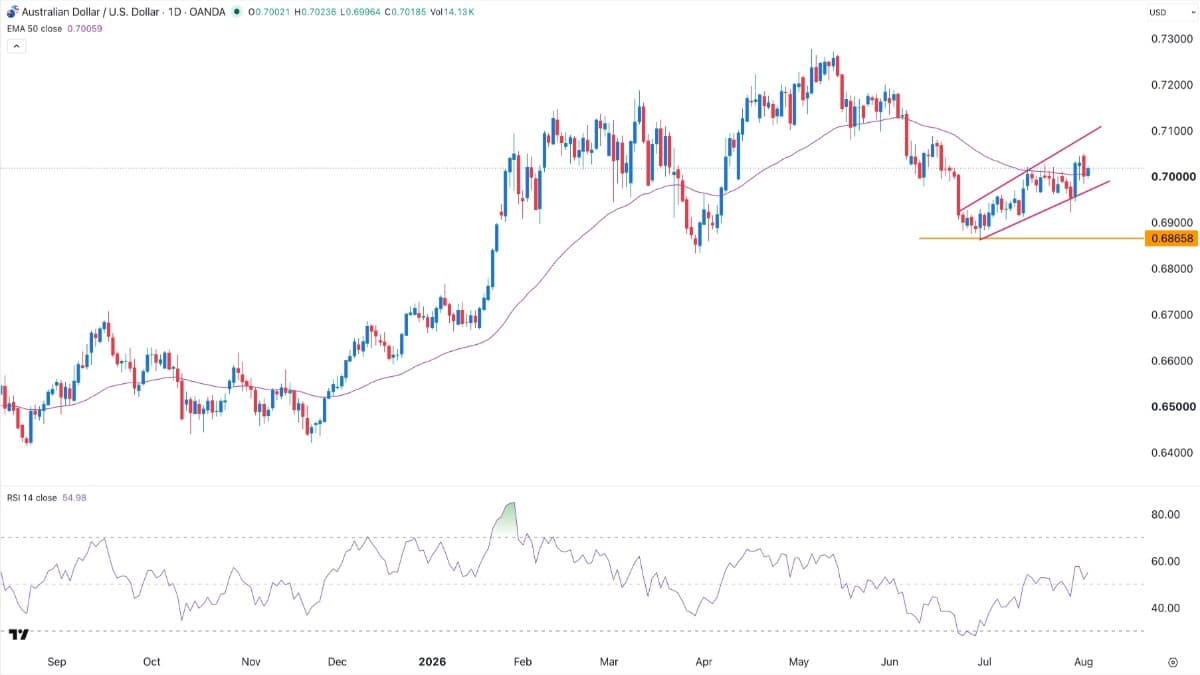Click the May label on time axis
The width and height of the screenshot is (1200, 675).
point(799,662)
